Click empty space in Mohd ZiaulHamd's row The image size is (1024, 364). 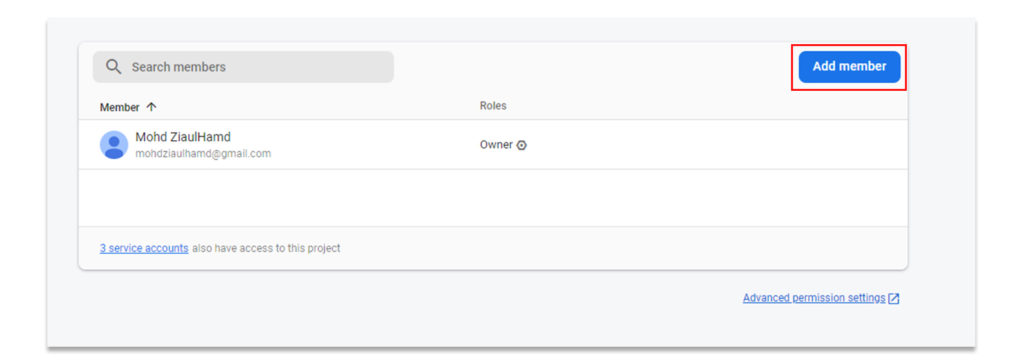(712, 144)
